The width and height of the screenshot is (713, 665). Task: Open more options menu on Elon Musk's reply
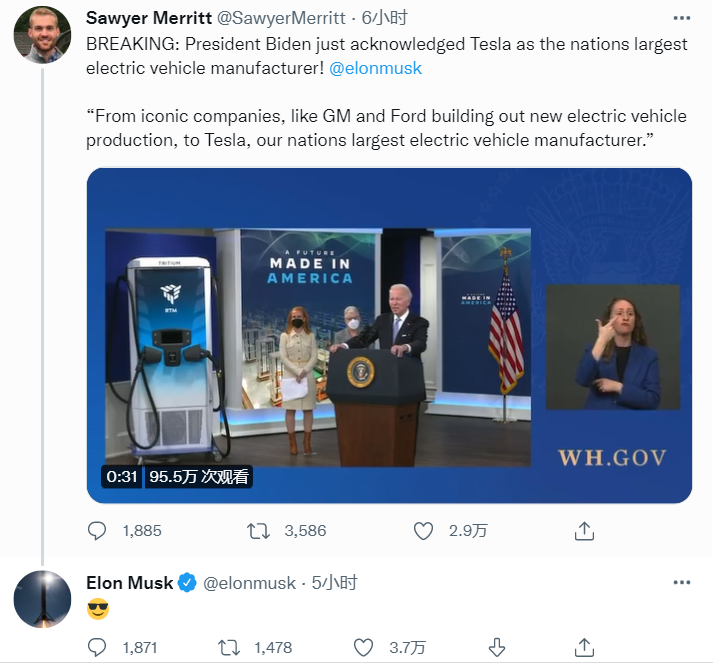pyautogui.click(x=682, y=582)
